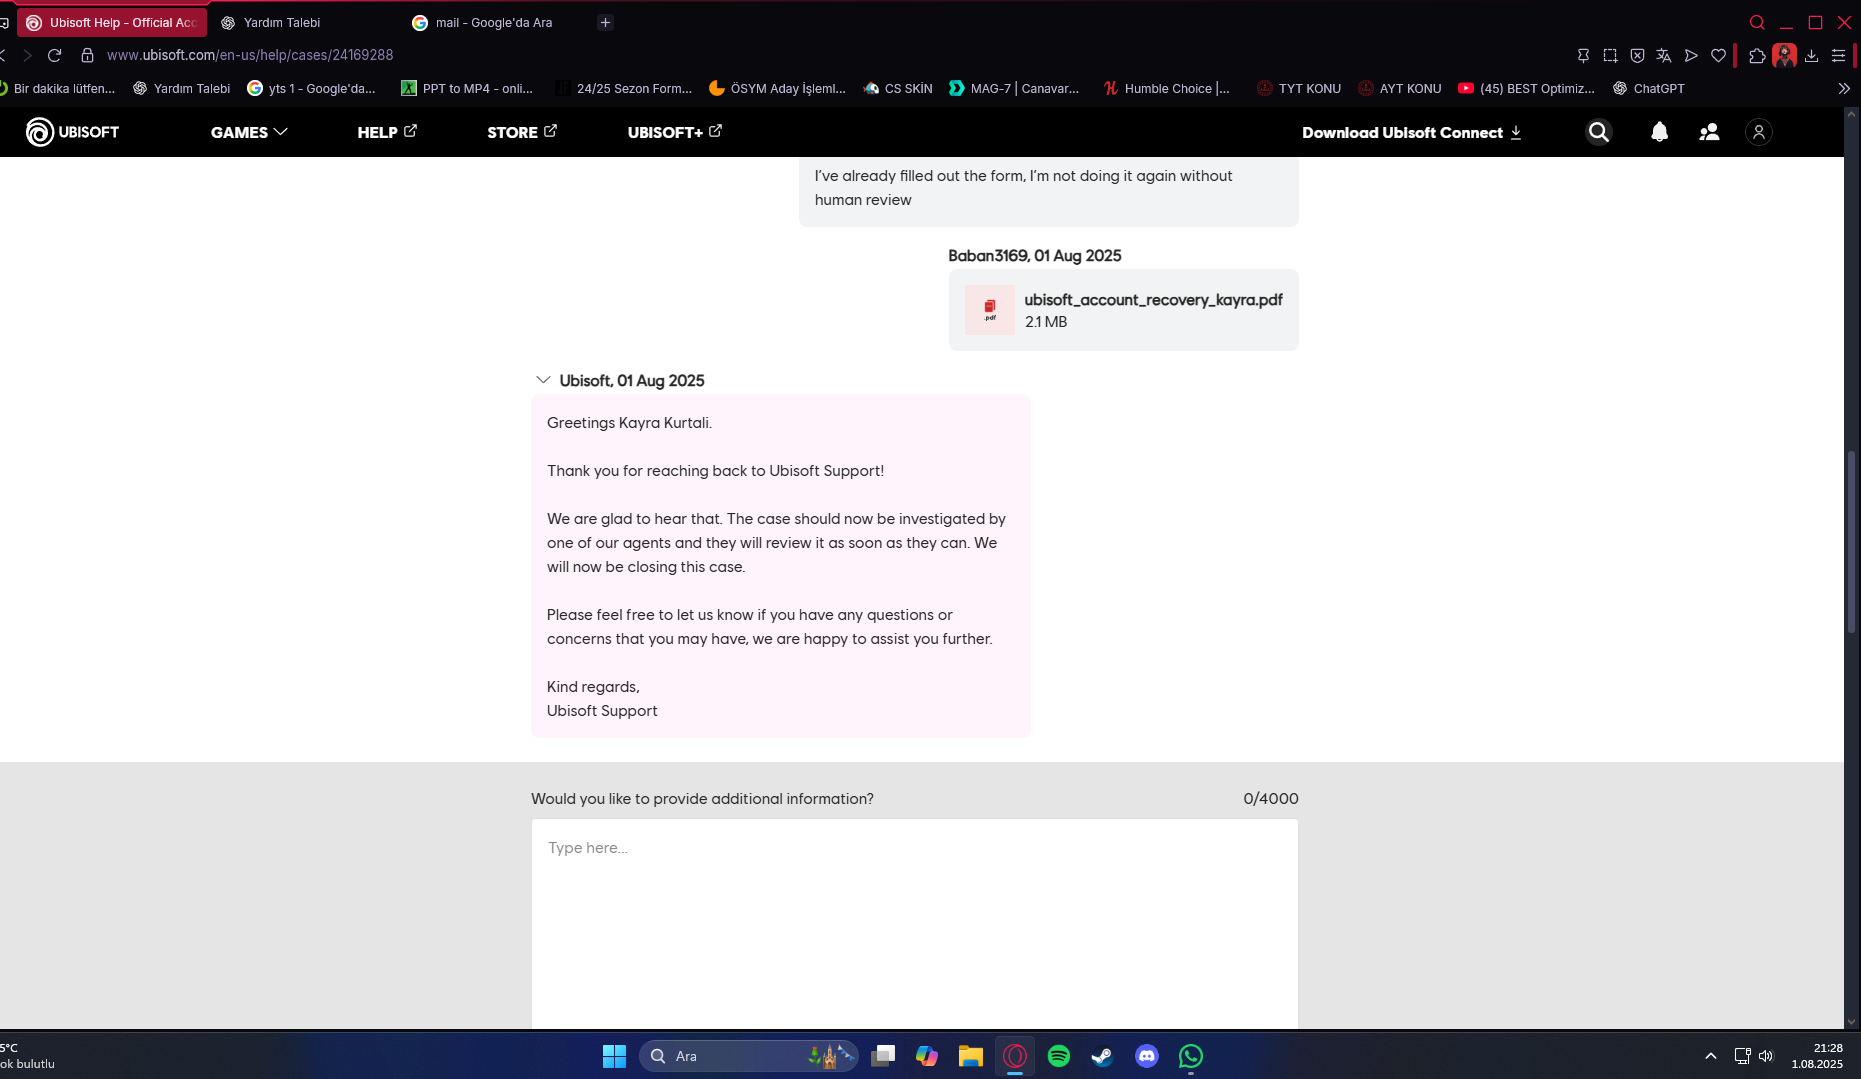Open the MAG-7 Canavar bookmark
Viewport: 1861px width, 1079px height.
(1014, 88)
